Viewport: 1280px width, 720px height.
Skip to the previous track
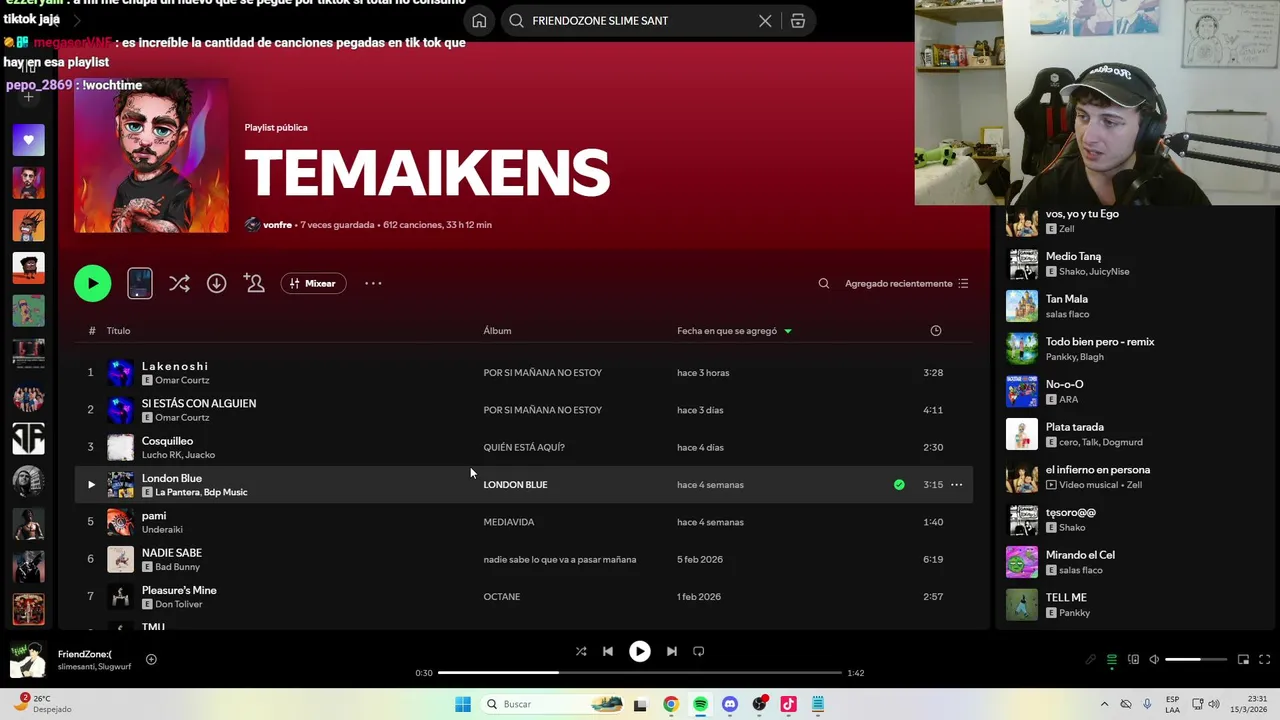[x=608, y=651]
